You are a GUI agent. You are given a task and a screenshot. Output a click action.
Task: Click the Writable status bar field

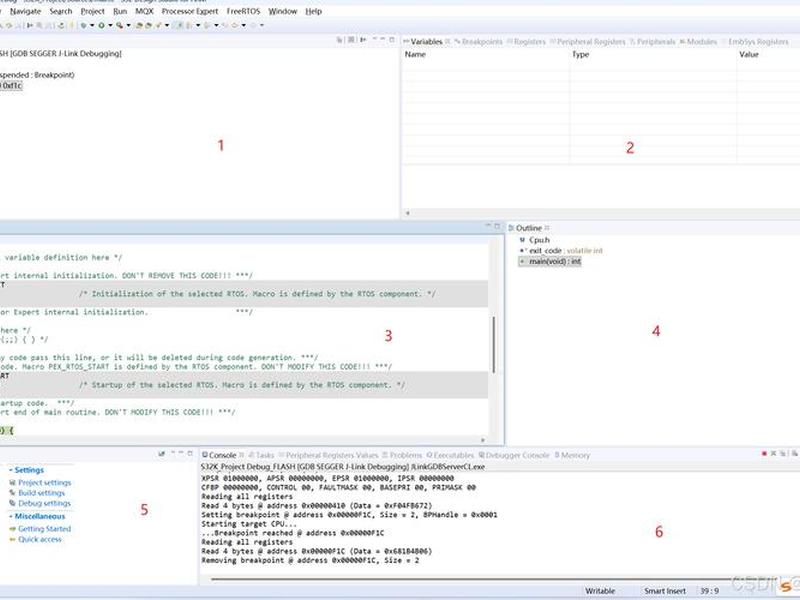599,590
